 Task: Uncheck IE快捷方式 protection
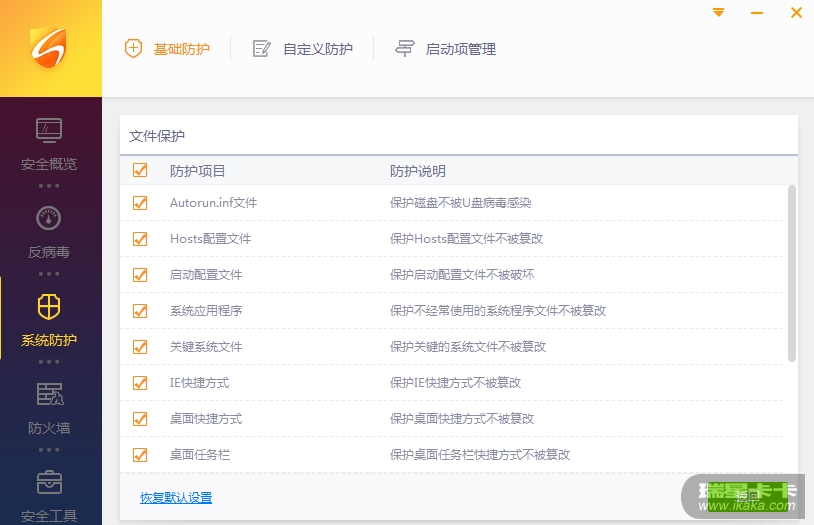click(140, 383)
